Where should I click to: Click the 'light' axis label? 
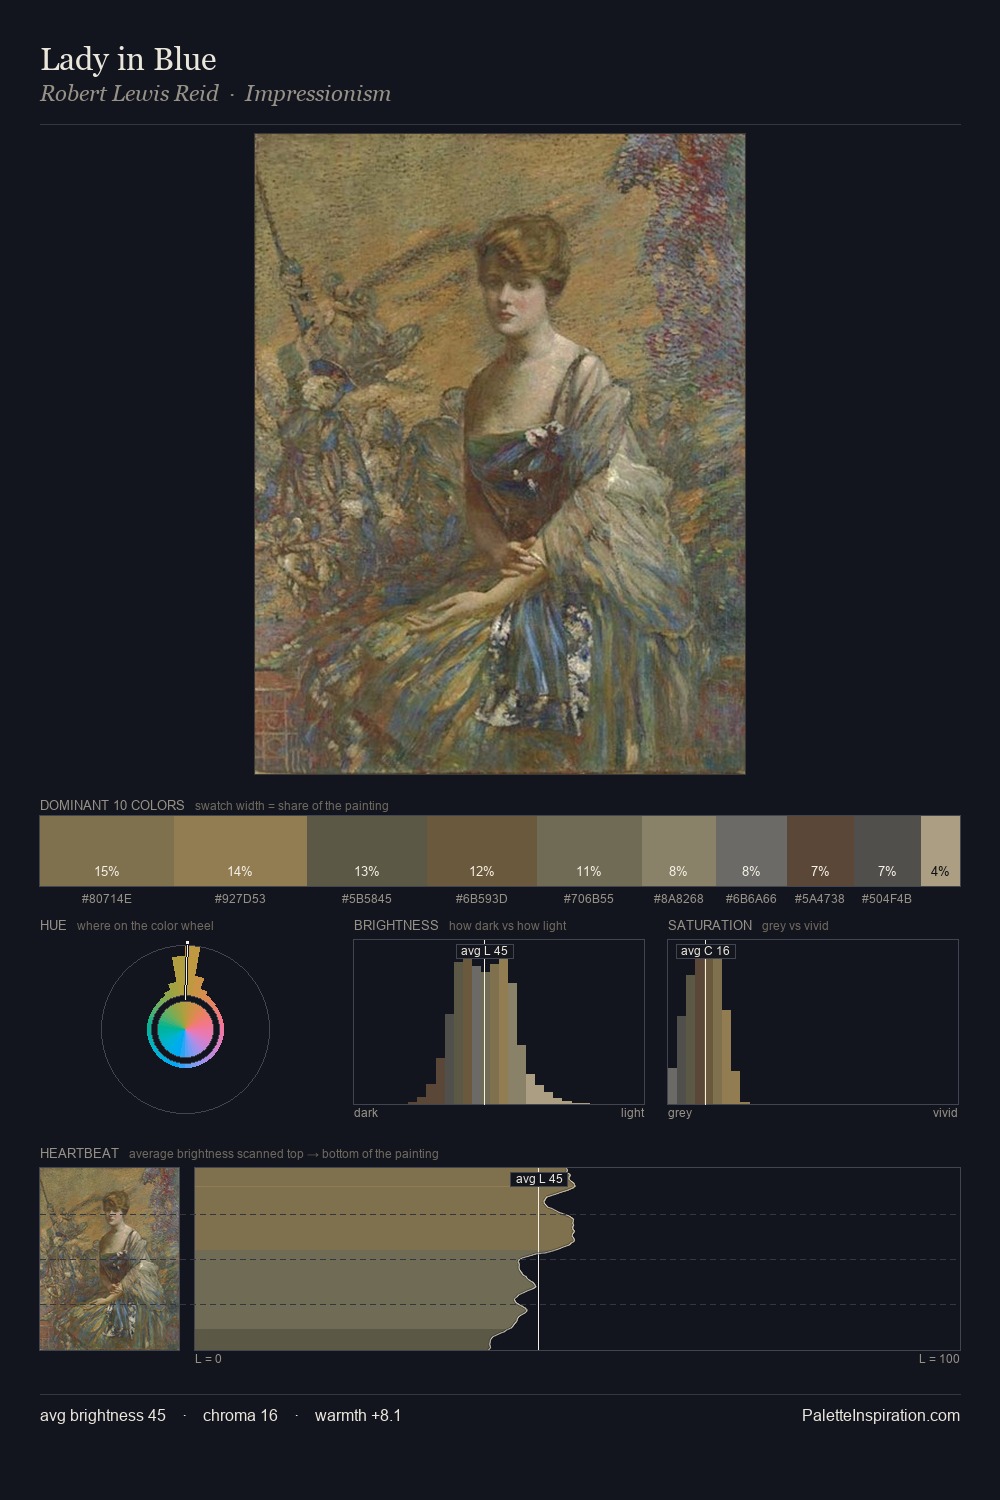point(632,1113)
